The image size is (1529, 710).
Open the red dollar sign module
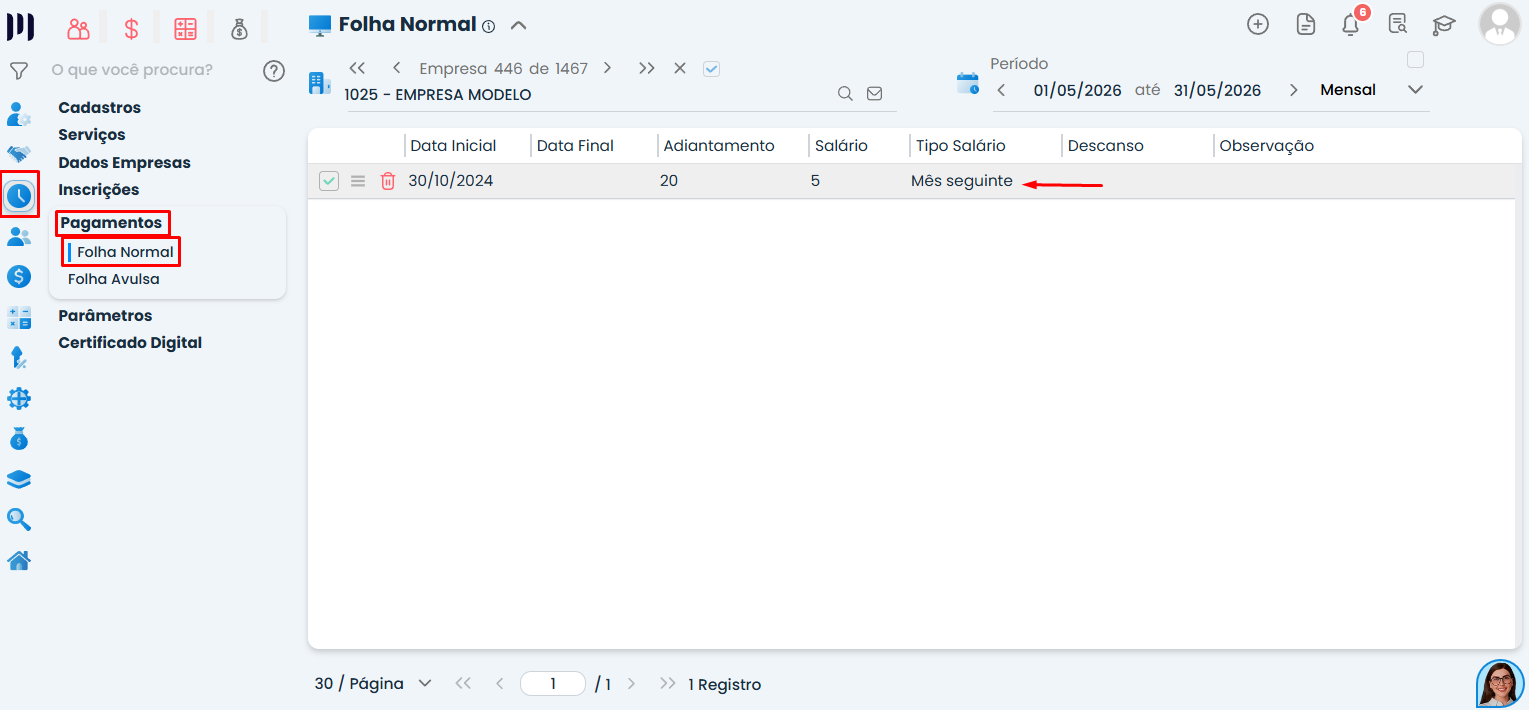(131, 29)
